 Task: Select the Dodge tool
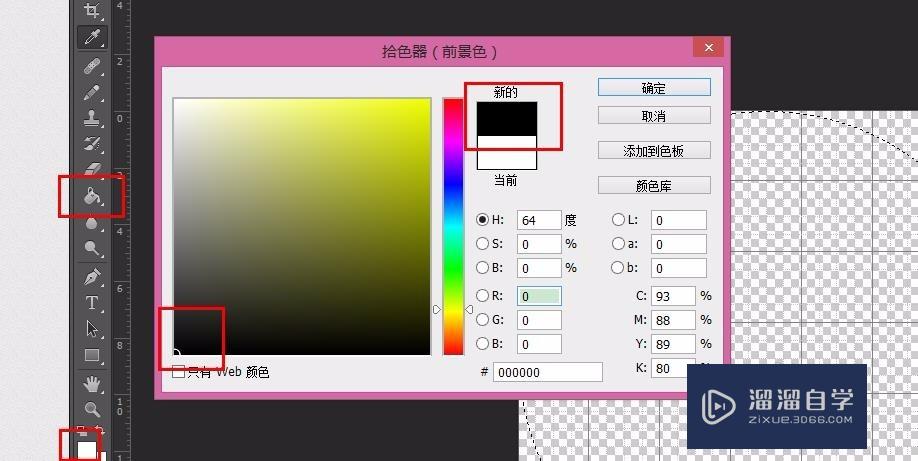click(92, 248)
